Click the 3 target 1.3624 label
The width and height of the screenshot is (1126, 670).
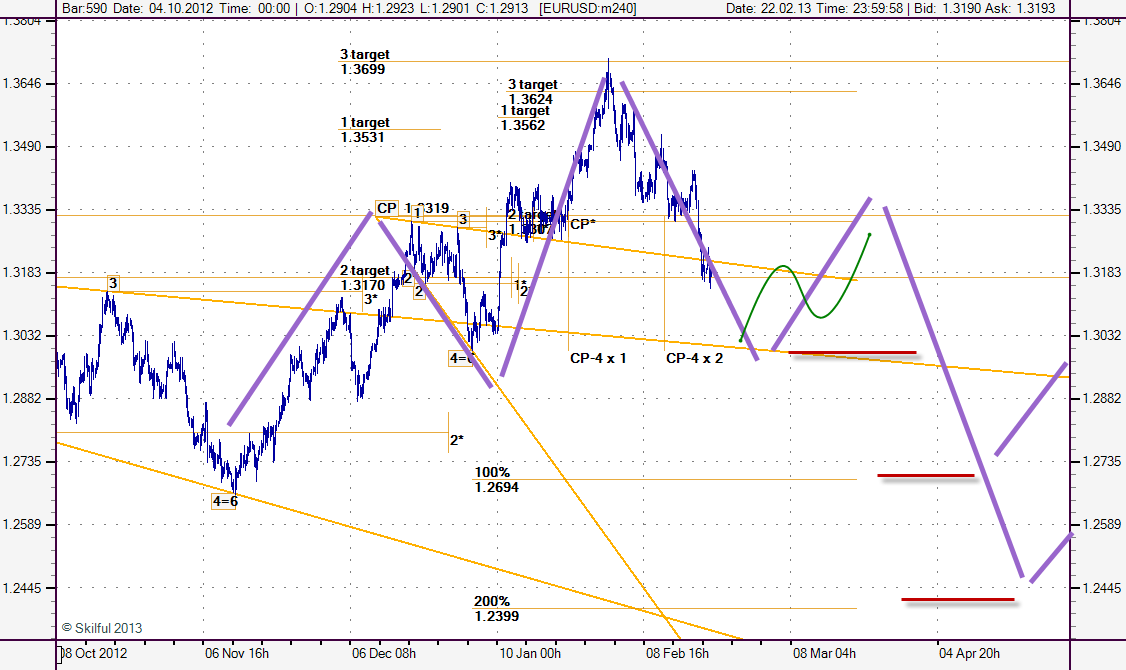tap(532, 92)
